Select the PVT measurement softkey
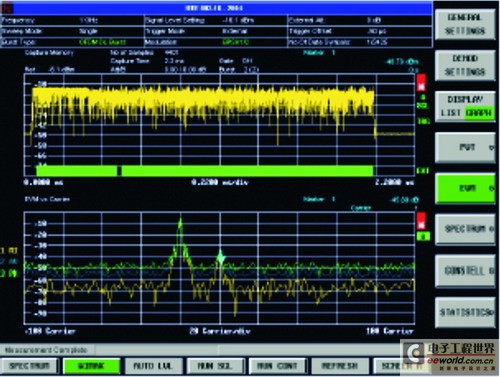500x377 pixels. pyautogui.click(x=465, y=147)
